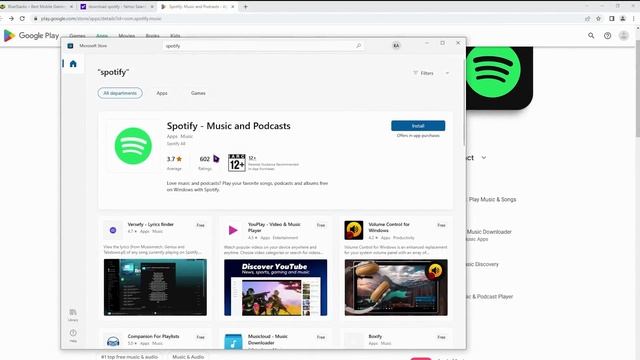This screenshot has height=360, width=640.
Task: Go forward in Chrome navigation
Action: tap(11, 18)
